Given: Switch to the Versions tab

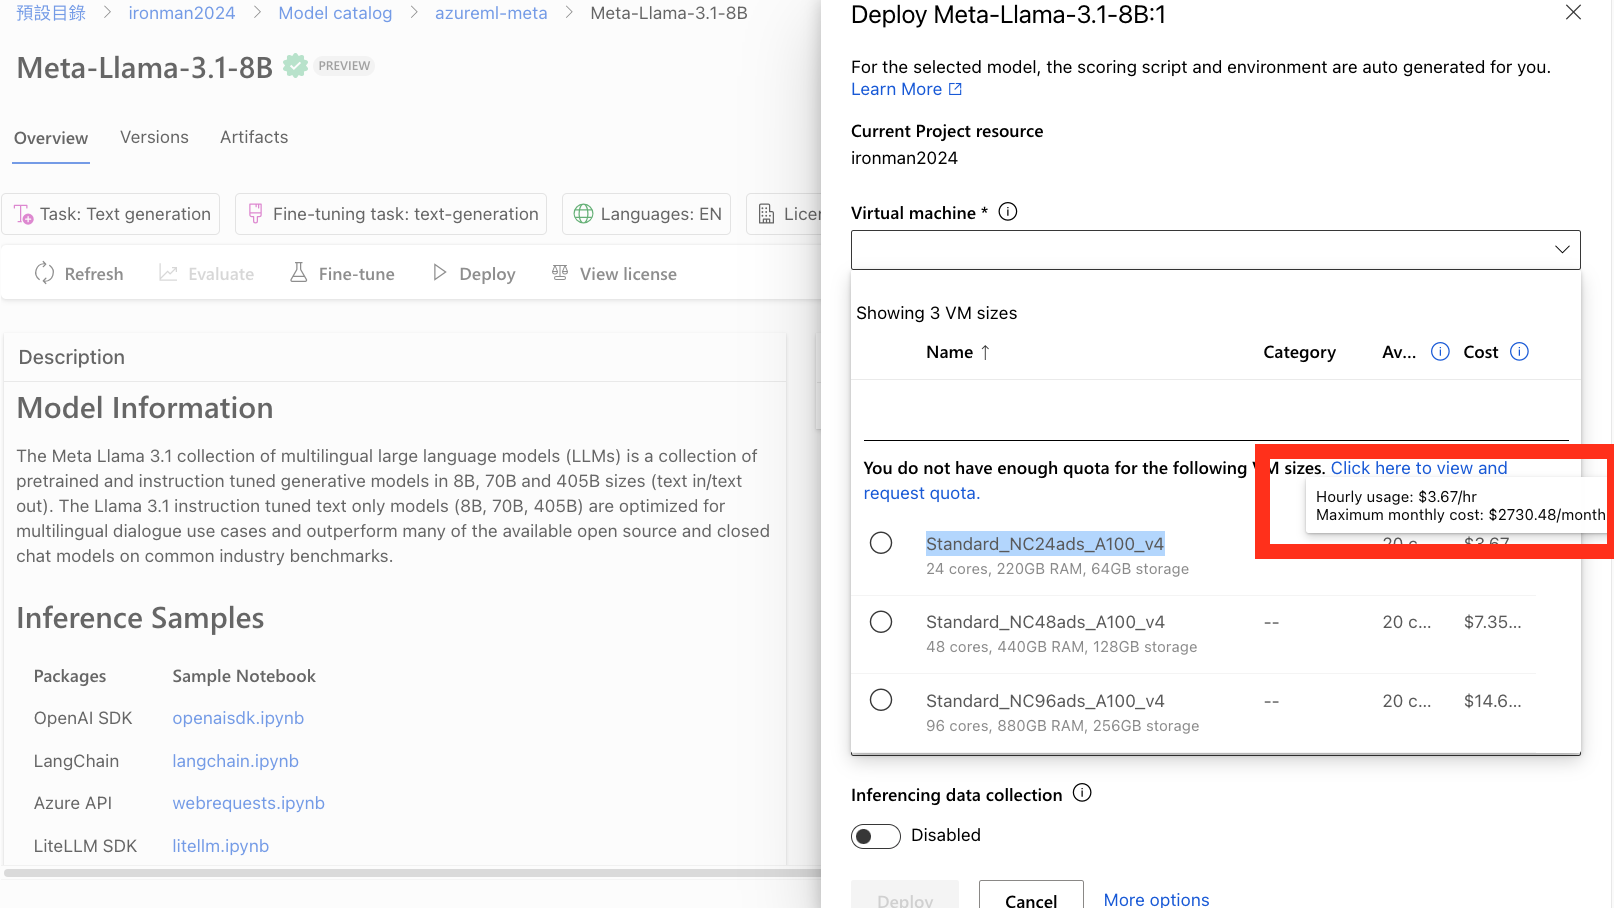Looking at the screenshot, I should tap(154, 137).
